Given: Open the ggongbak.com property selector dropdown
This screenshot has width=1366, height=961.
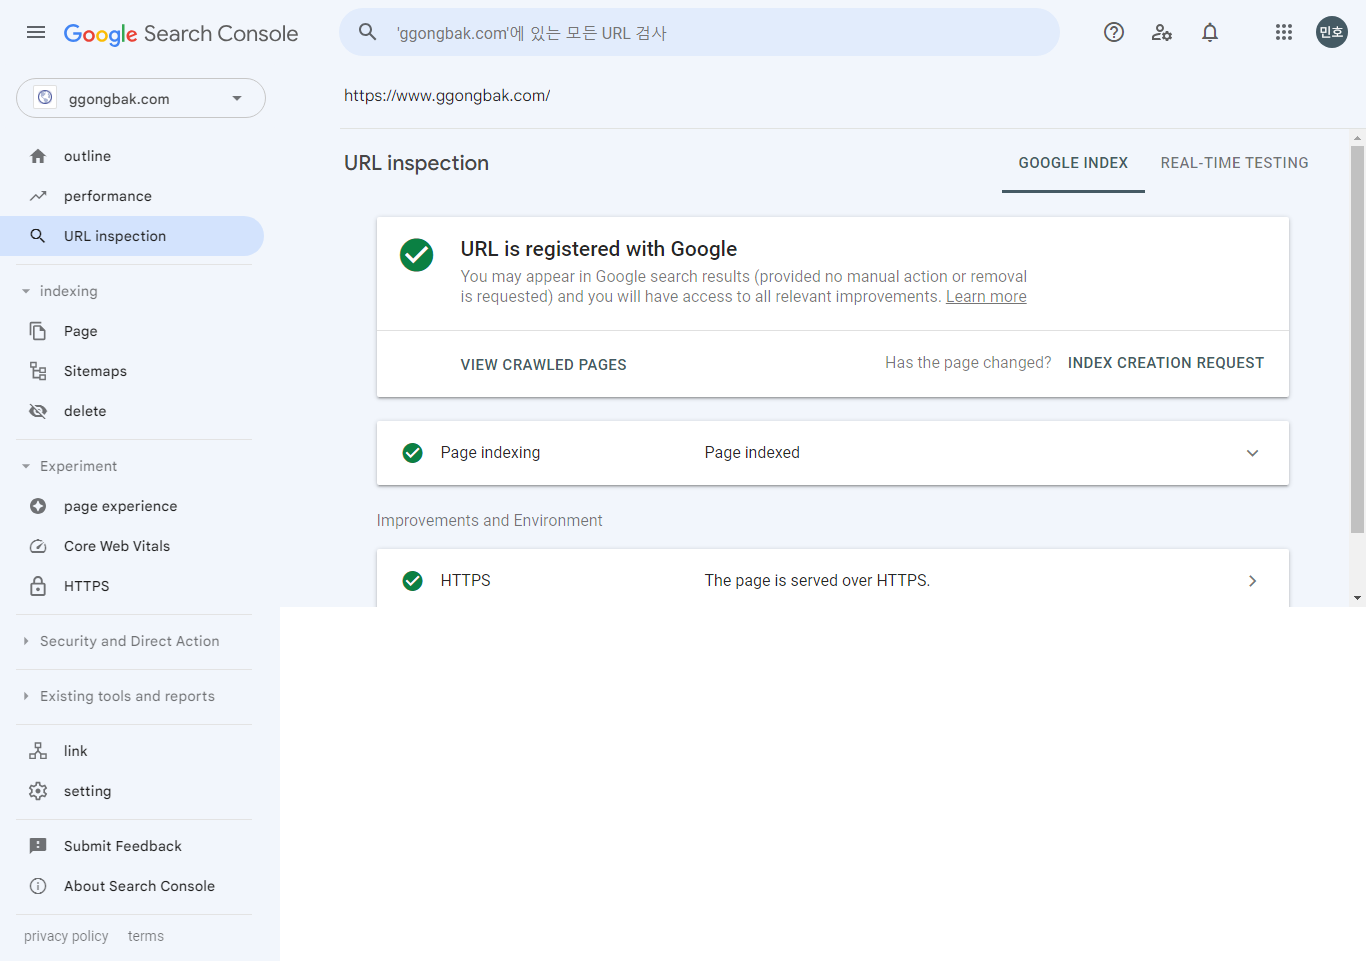Looking at the screenshot, I should [141, 99].
